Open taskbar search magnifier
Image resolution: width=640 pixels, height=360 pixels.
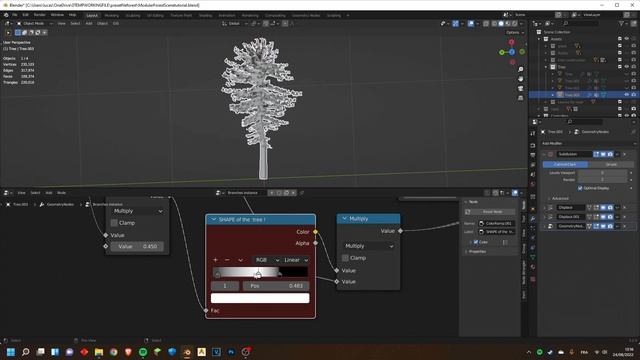[25, 352]
